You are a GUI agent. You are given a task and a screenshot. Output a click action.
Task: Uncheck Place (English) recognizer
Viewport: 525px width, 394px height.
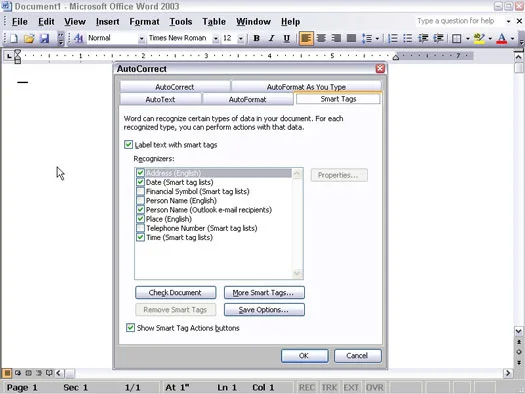[140, 219]
